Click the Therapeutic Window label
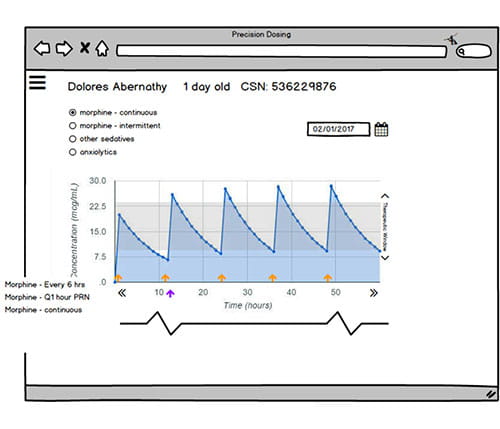This screenshot has height=429, width=500. [x=385, y=227]
